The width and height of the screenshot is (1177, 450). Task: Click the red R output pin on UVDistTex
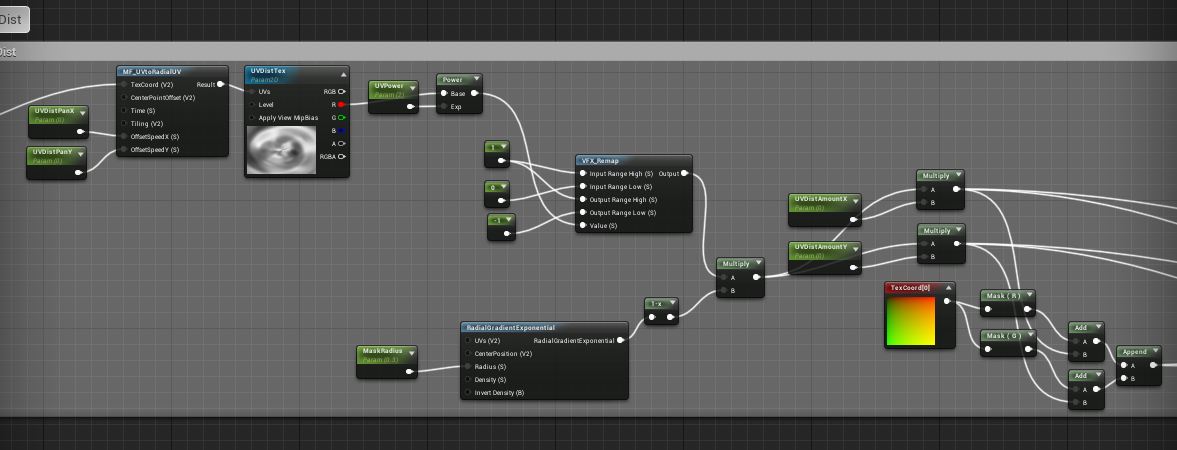point(341,104)
